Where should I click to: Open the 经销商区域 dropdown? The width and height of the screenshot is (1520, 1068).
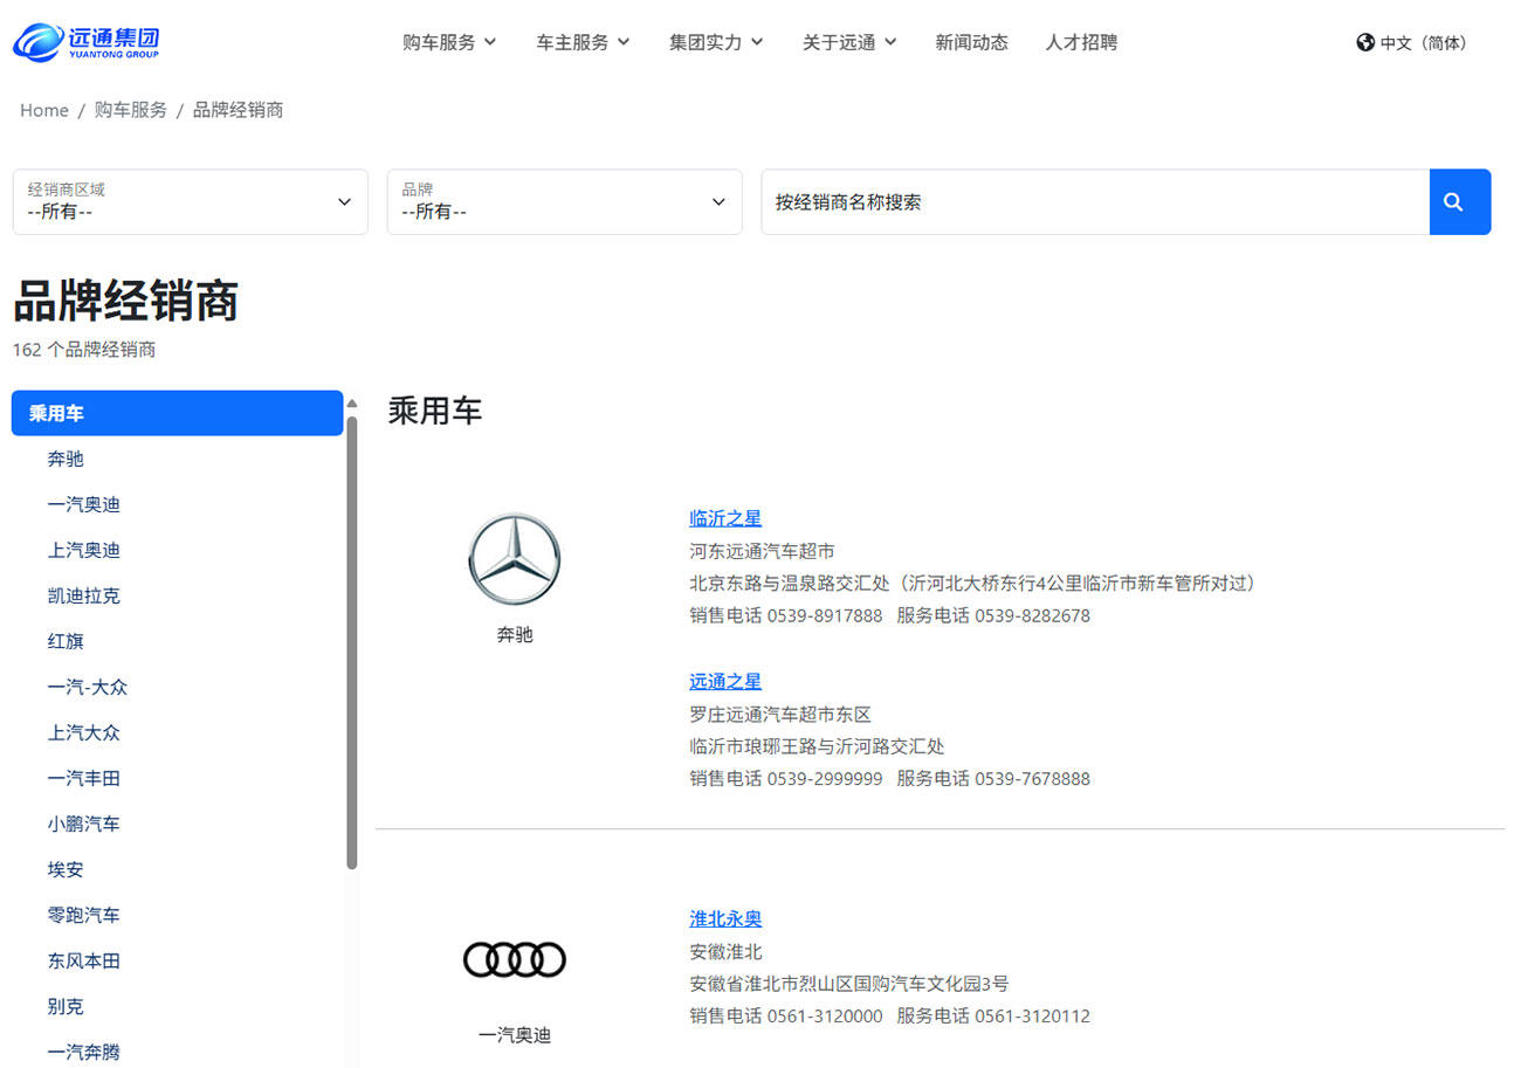[x=190, y=202]
